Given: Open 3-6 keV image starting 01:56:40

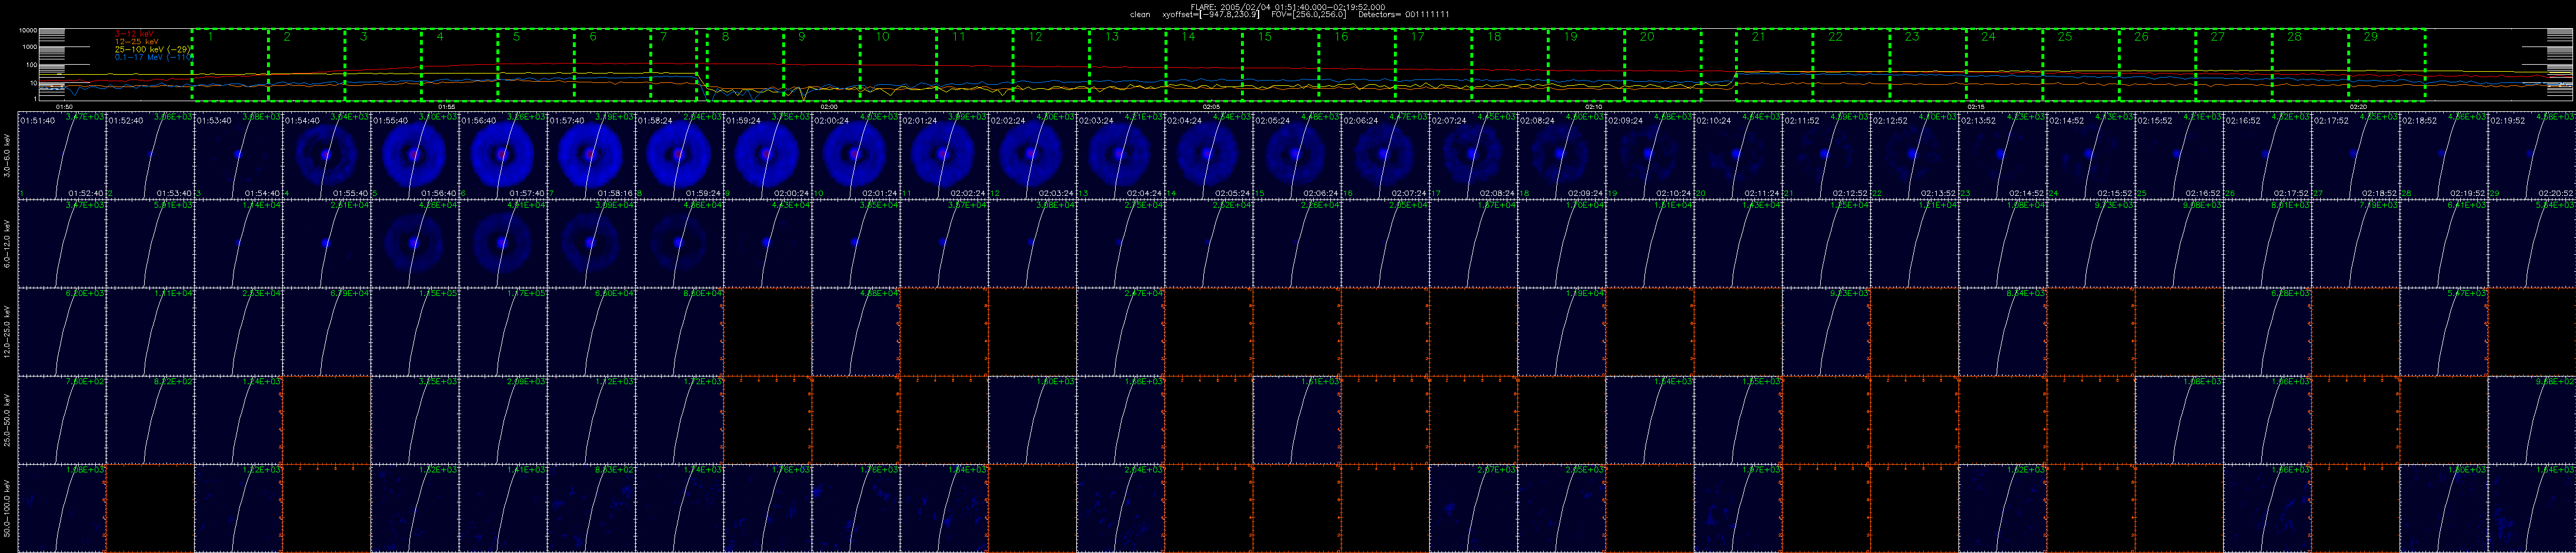Looking at the screenshot, I should tap(503, 155).
